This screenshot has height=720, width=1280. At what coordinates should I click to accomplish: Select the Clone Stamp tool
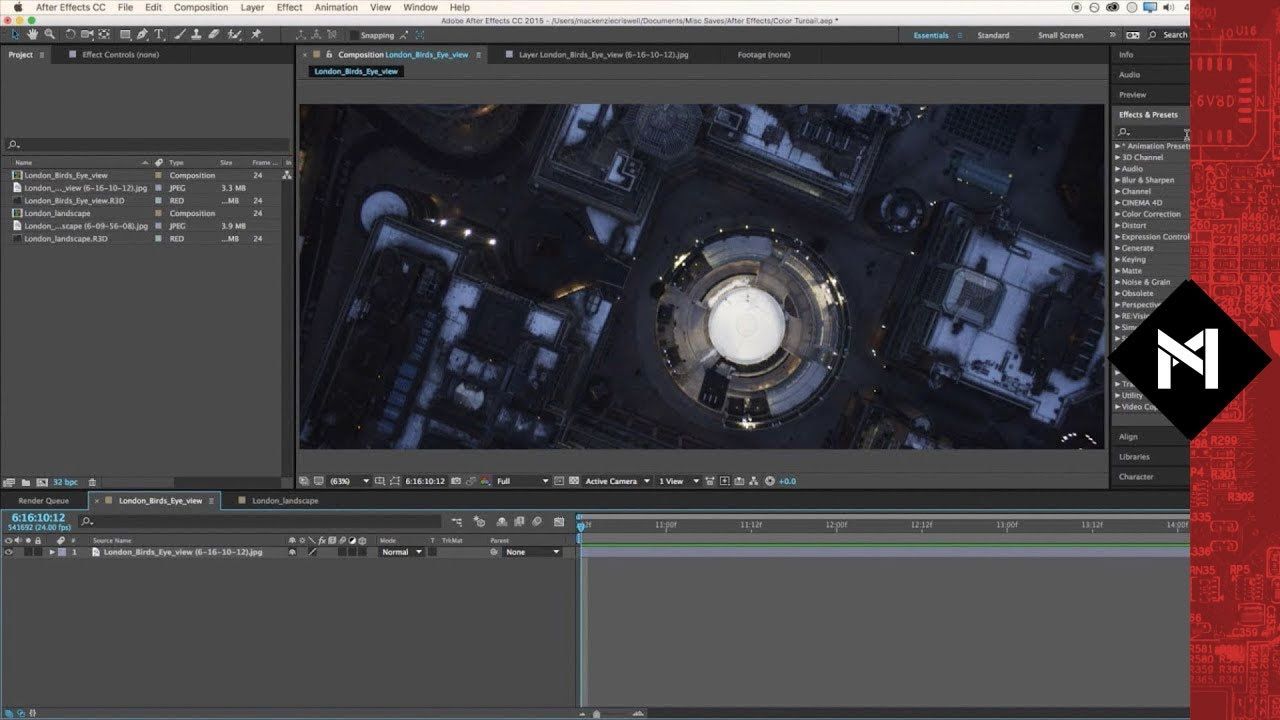(197, 35)
